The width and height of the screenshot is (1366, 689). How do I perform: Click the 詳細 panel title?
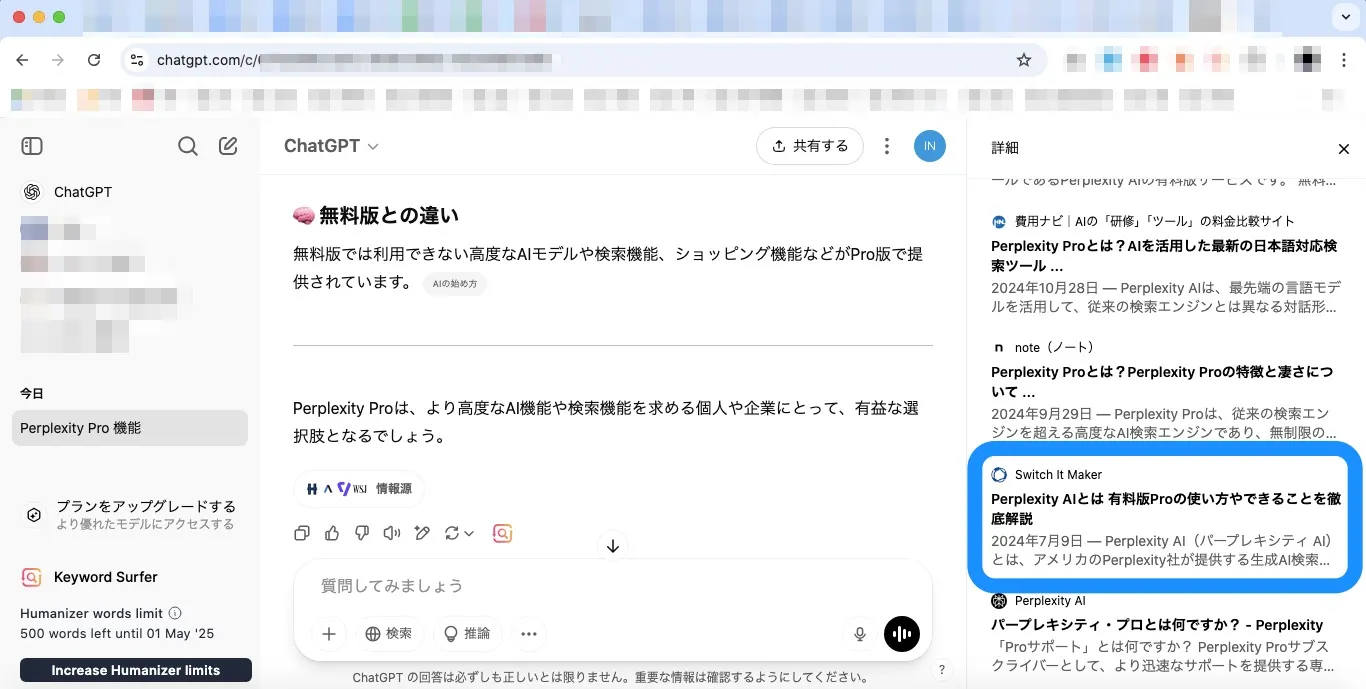1005,147
